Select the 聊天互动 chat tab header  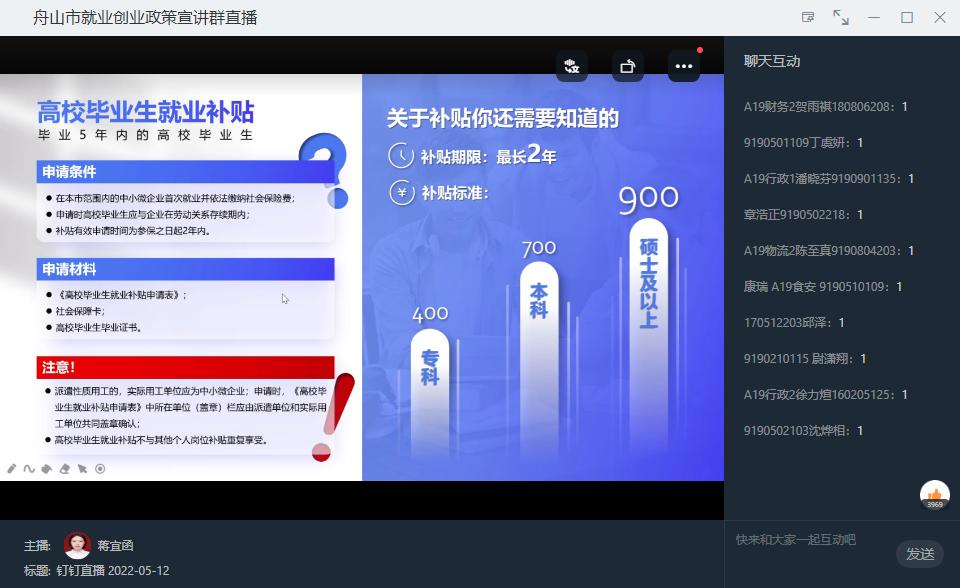click(x=772, y=61)
